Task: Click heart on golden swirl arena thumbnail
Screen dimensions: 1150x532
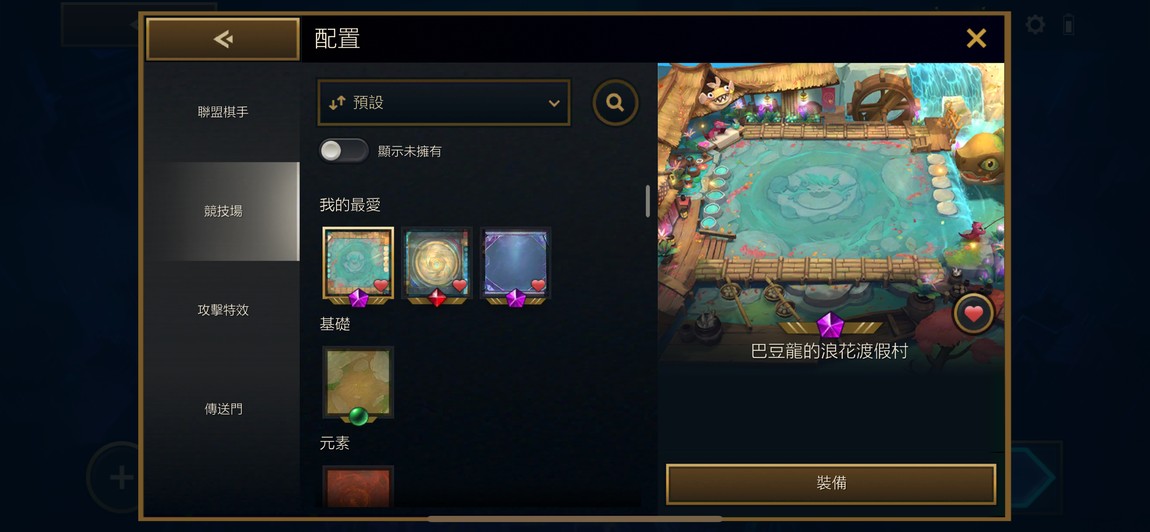Action: (459, 285)
